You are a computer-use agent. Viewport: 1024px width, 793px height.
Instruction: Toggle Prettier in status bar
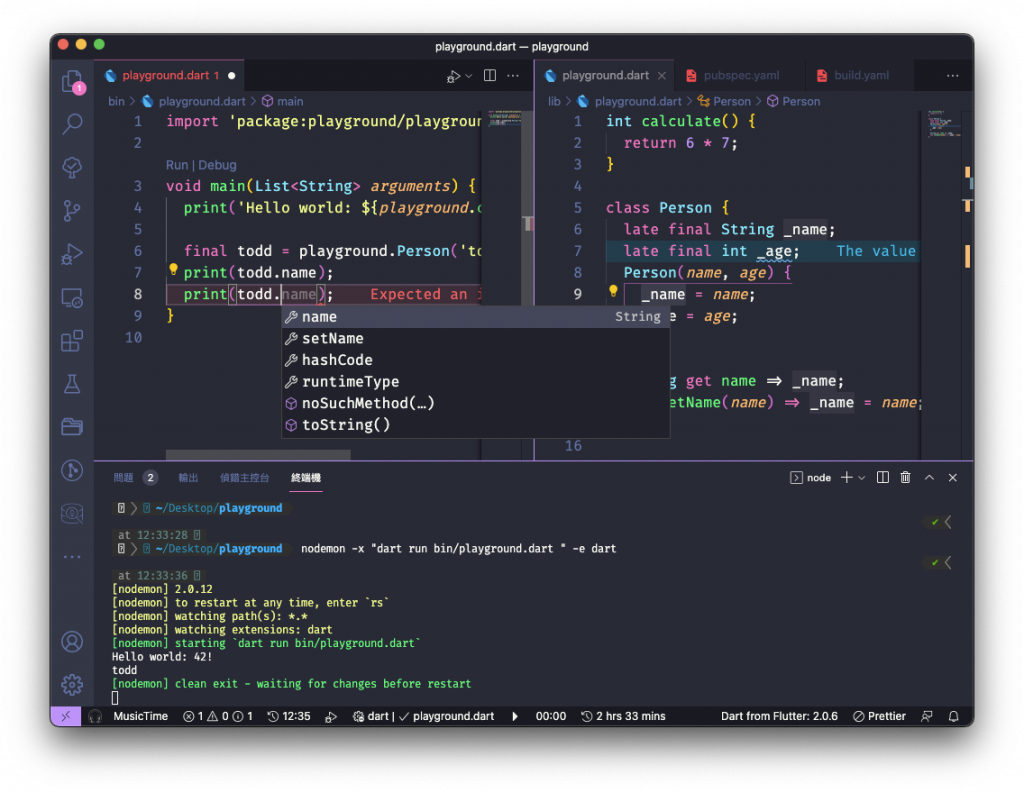(x=879, y=717)
